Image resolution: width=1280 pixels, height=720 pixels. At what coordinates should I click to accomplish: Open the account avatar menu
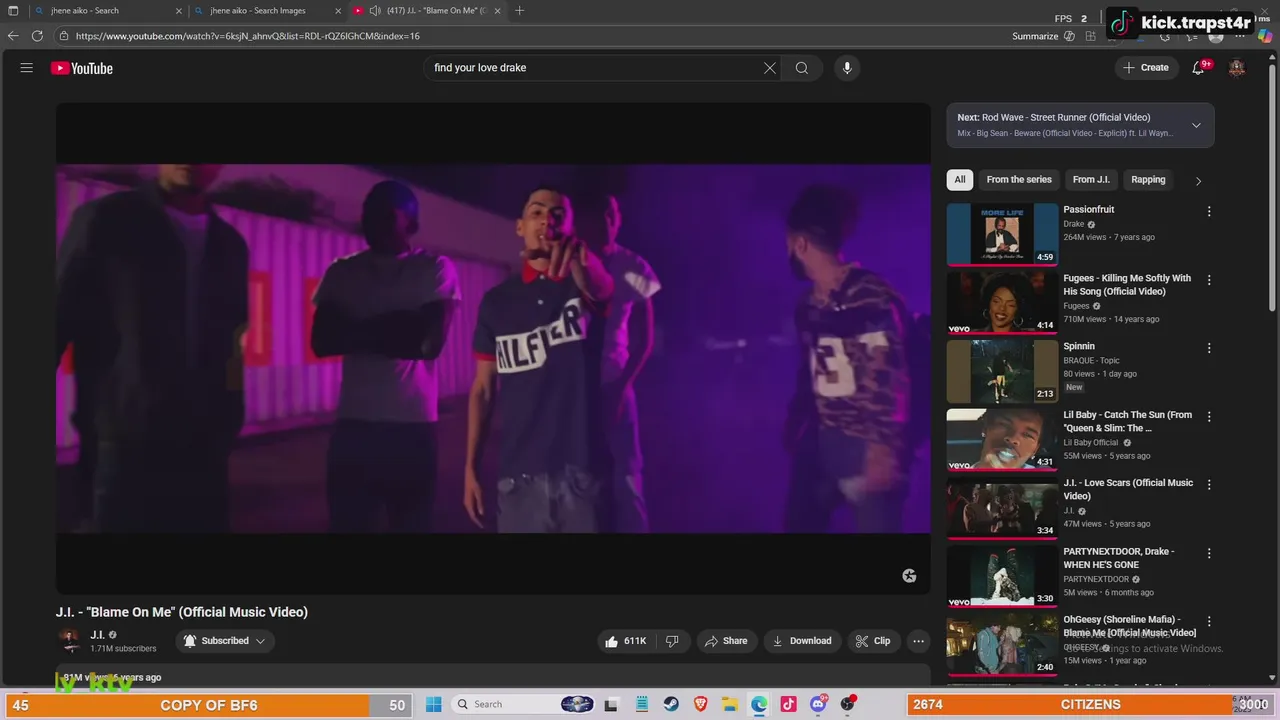[1237, 68]
